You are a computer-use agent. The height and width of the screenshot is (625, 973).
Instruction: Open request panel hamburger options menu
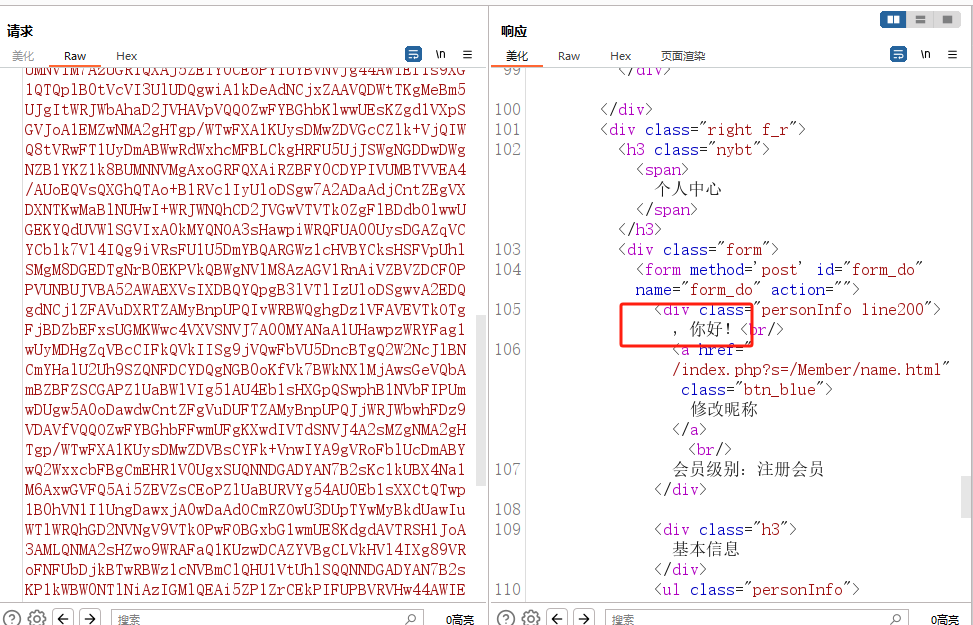coord(467,54)
